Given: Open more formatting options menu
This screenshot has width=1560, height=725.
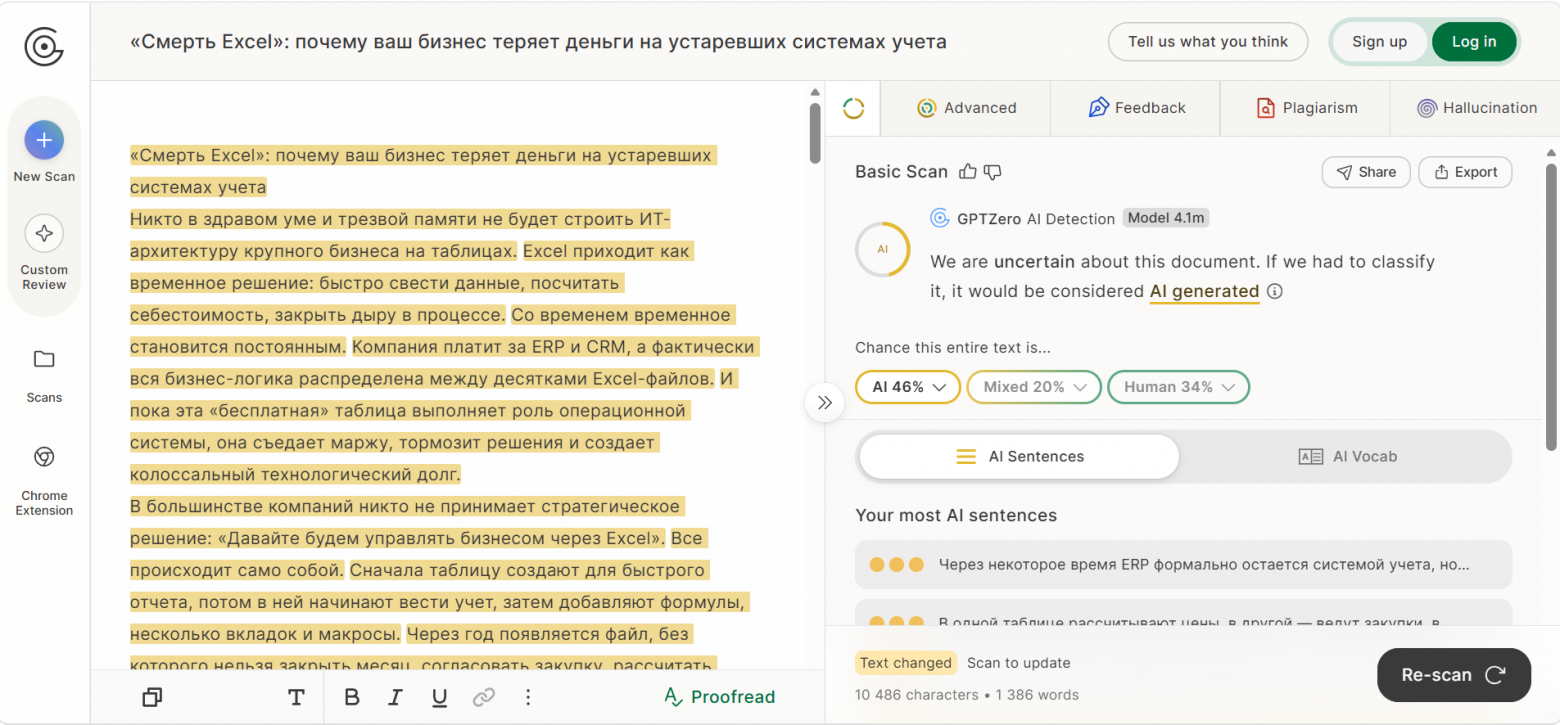Looking at the screenshot, I should click(x=528, y=697).
